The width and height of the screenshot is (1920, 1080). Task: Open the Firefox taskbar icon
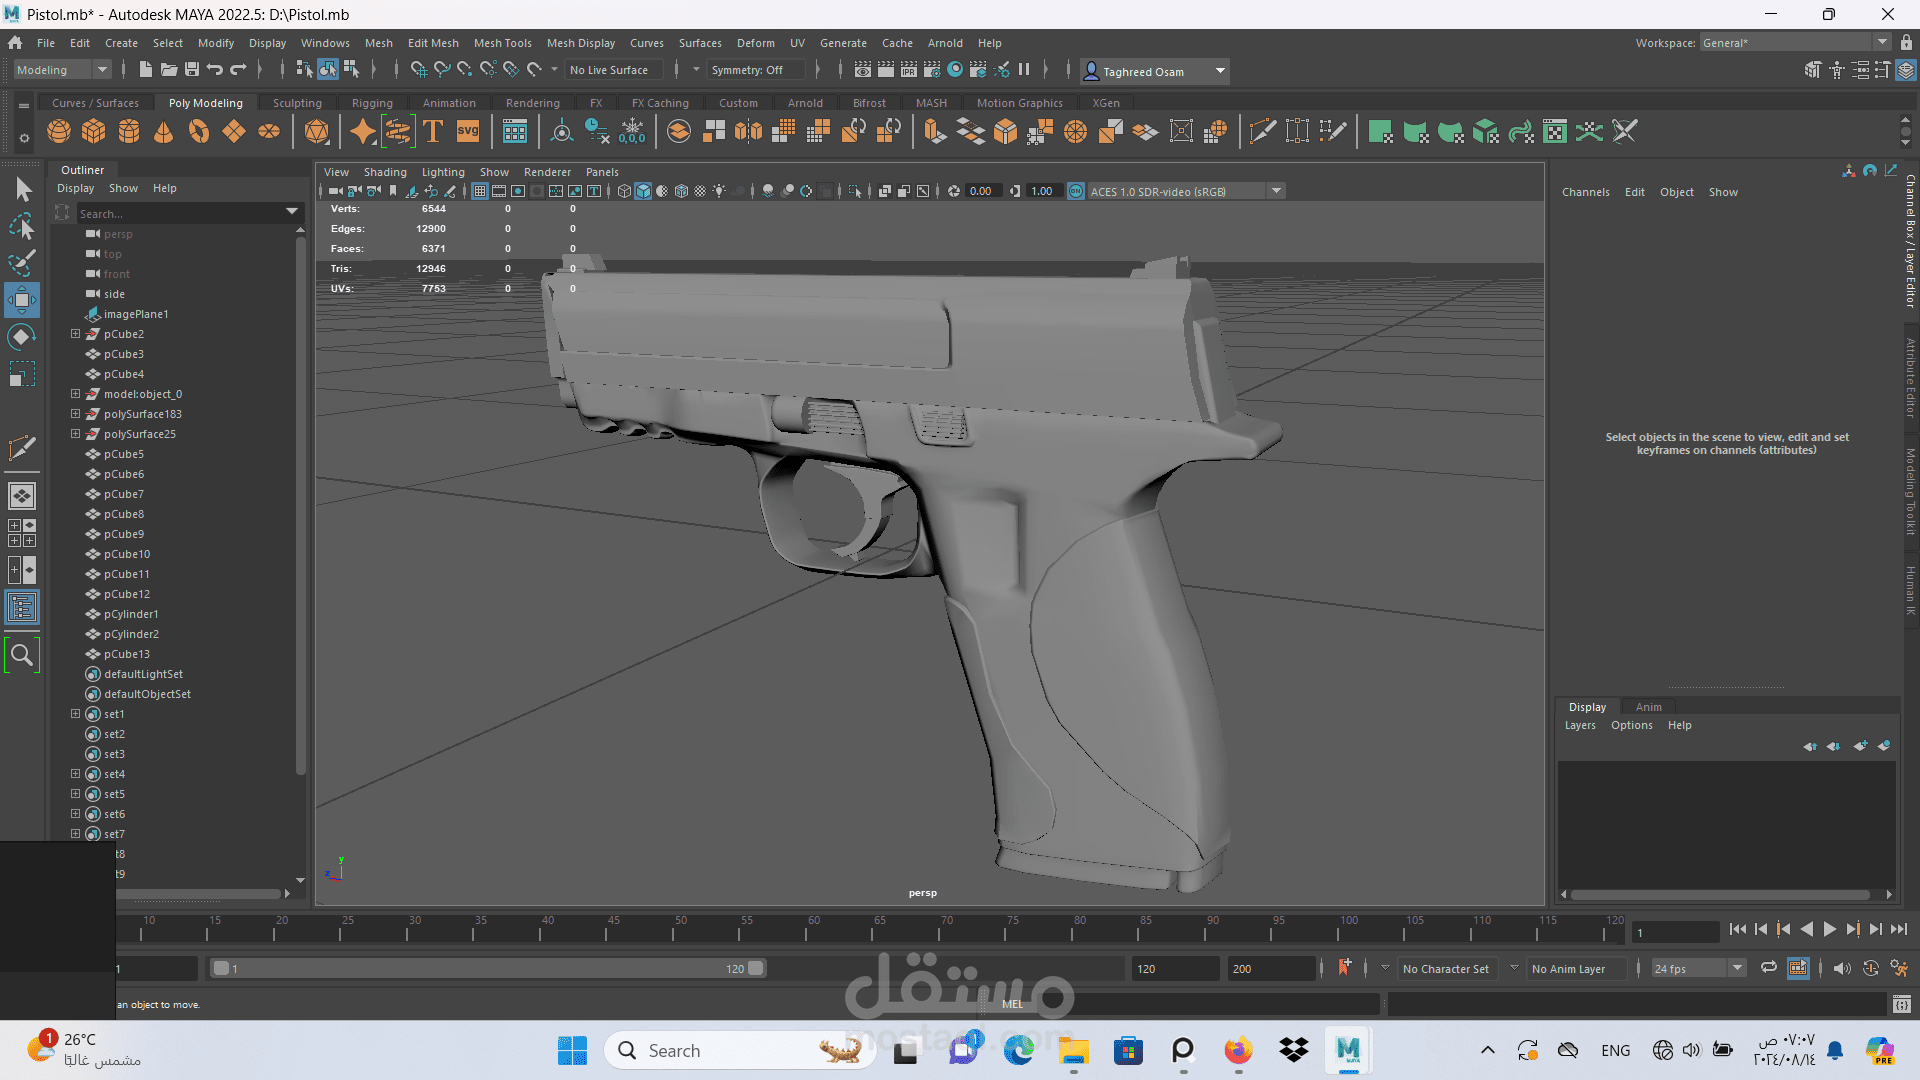click(1238, 1050)
